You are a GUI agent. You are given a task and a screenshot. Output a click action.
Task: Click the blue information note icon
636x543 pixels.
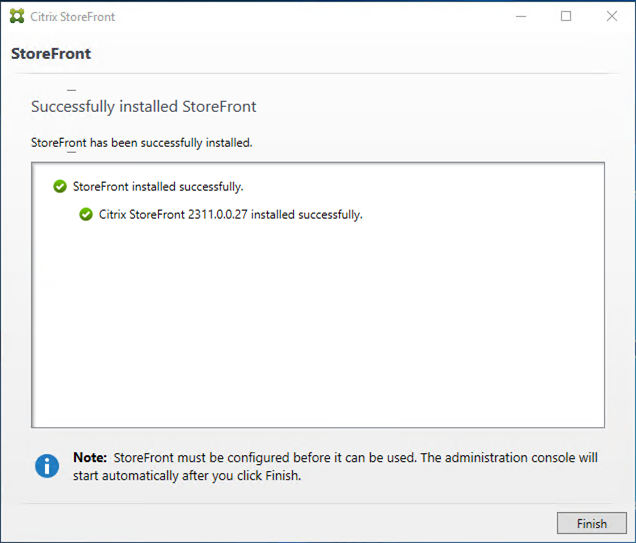click(x=47, y=466)
